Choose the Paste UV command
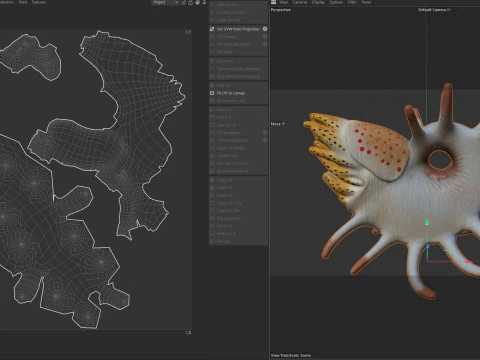Screen dimensions: 480x360 (224, 188)
